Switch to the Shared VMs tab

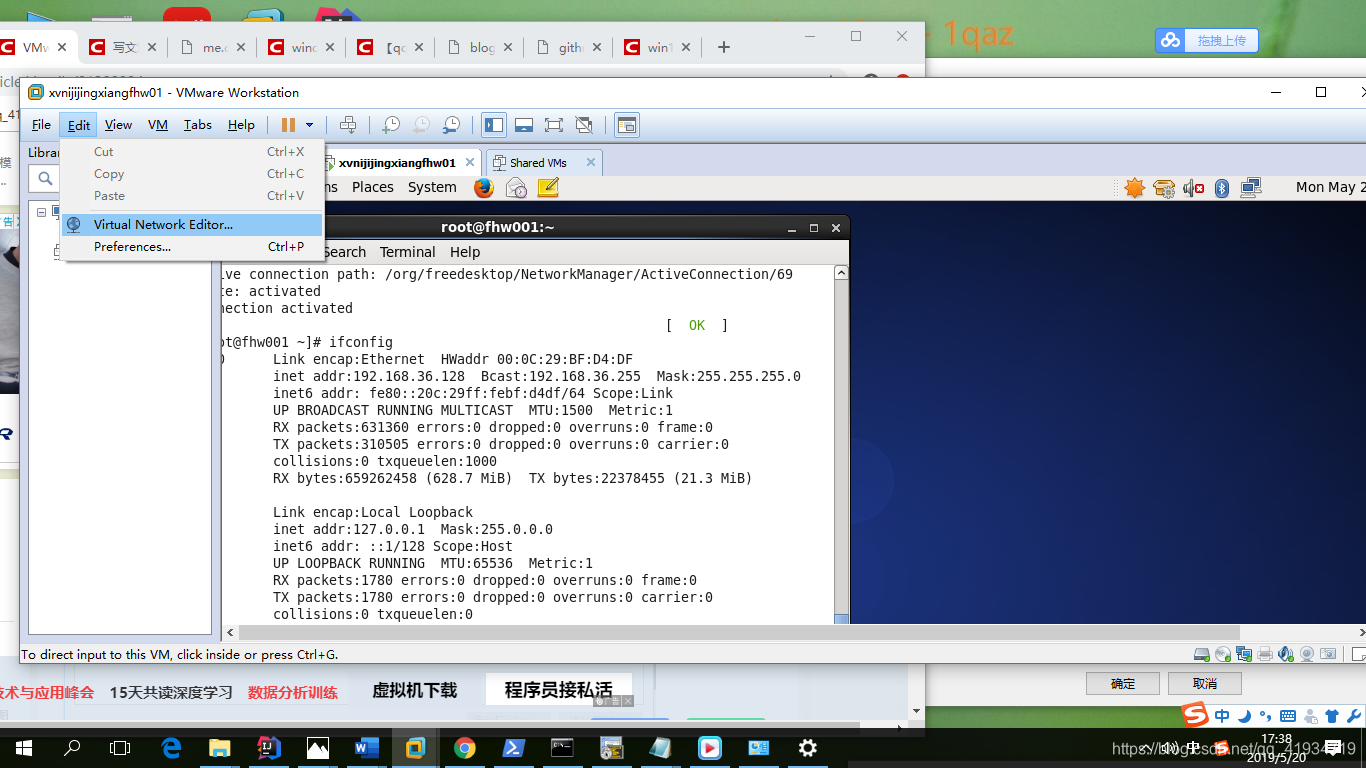coord(538,163)
